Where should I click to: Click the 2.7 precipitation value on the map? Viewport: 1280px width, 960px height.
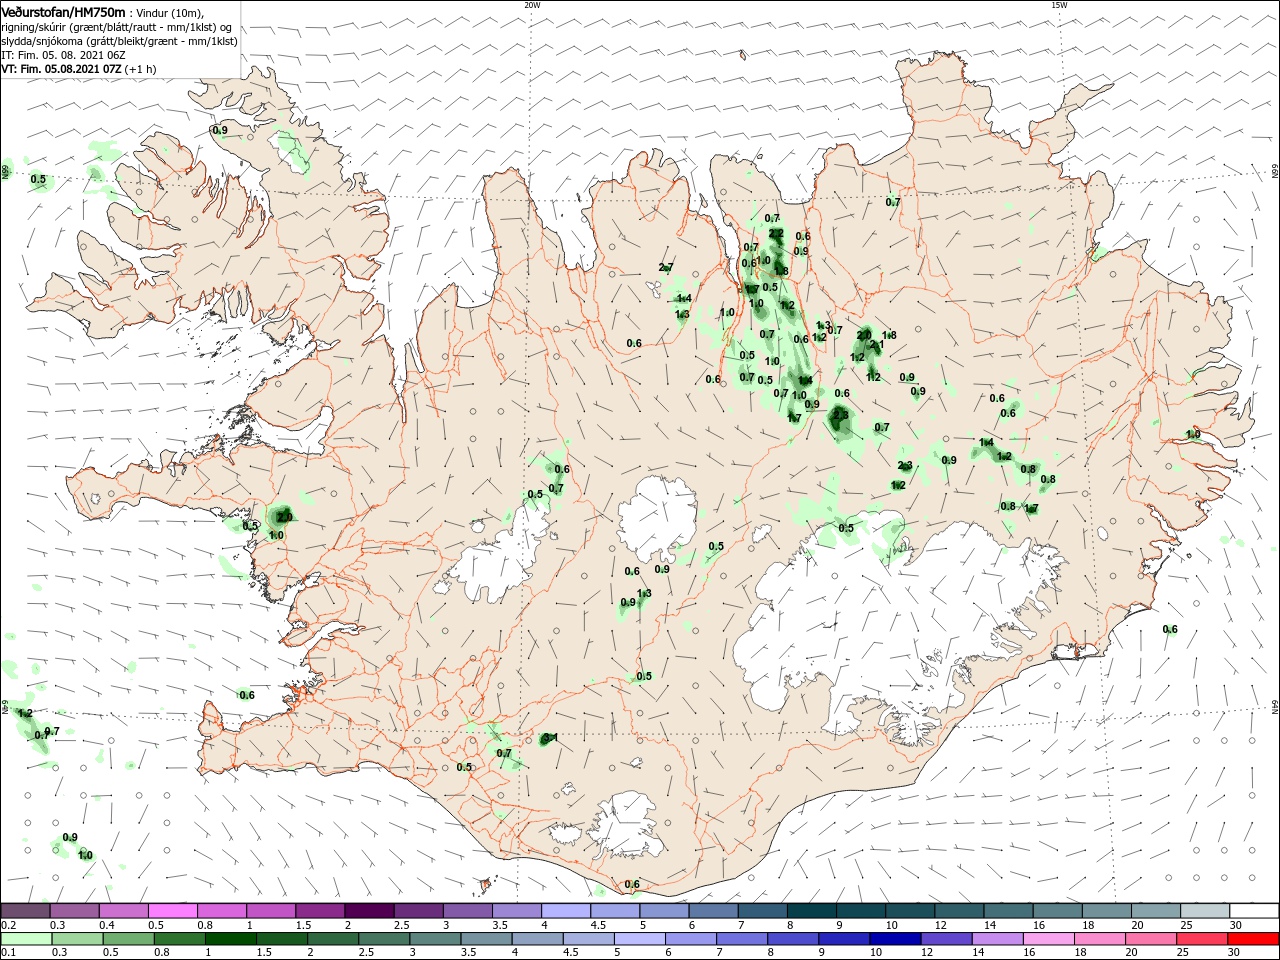coord(666,268)
